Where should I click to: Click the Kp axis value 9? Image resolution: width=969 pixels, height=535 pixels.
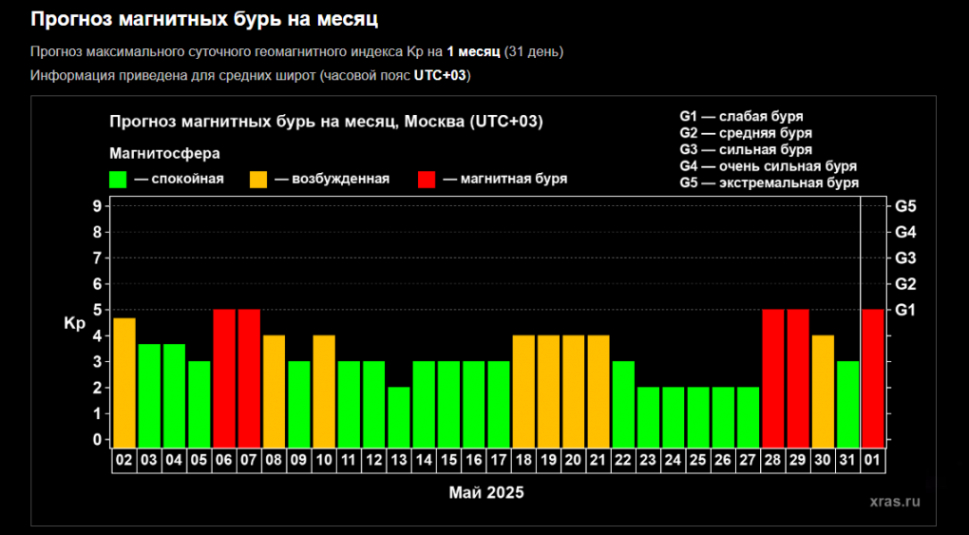[97, 206]
